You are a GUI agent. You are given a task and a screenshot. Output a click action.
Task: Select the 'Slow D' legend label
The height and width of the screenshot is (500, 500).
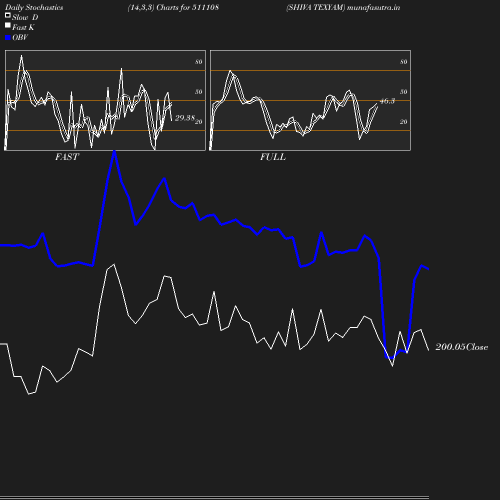[x=25, y=17]
